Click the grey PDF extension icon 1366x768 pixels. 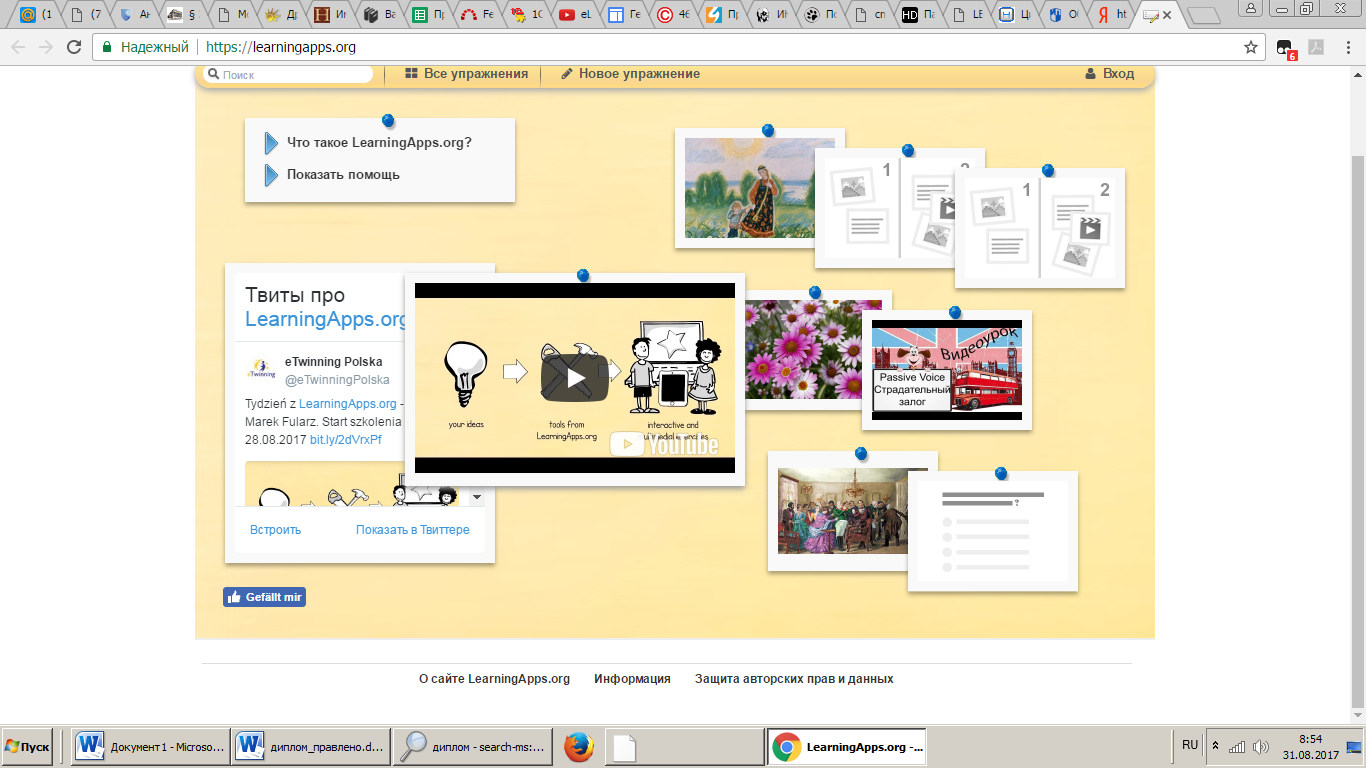pyautogui.click(x=1317, y=47)
